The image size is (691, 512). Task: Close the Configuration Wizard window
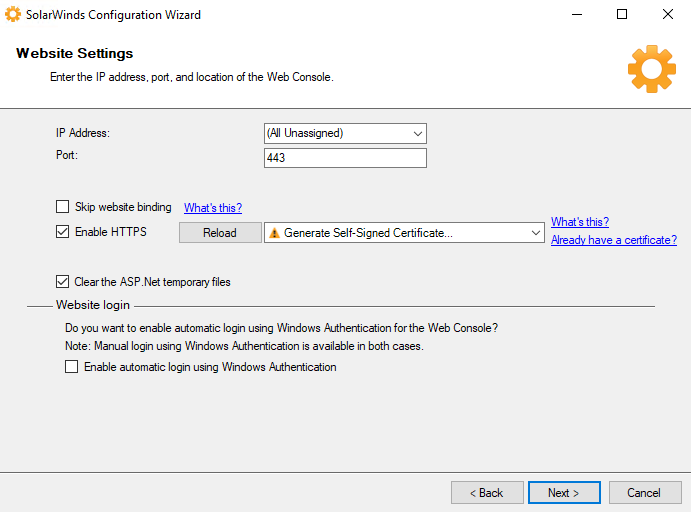[668, 15]
